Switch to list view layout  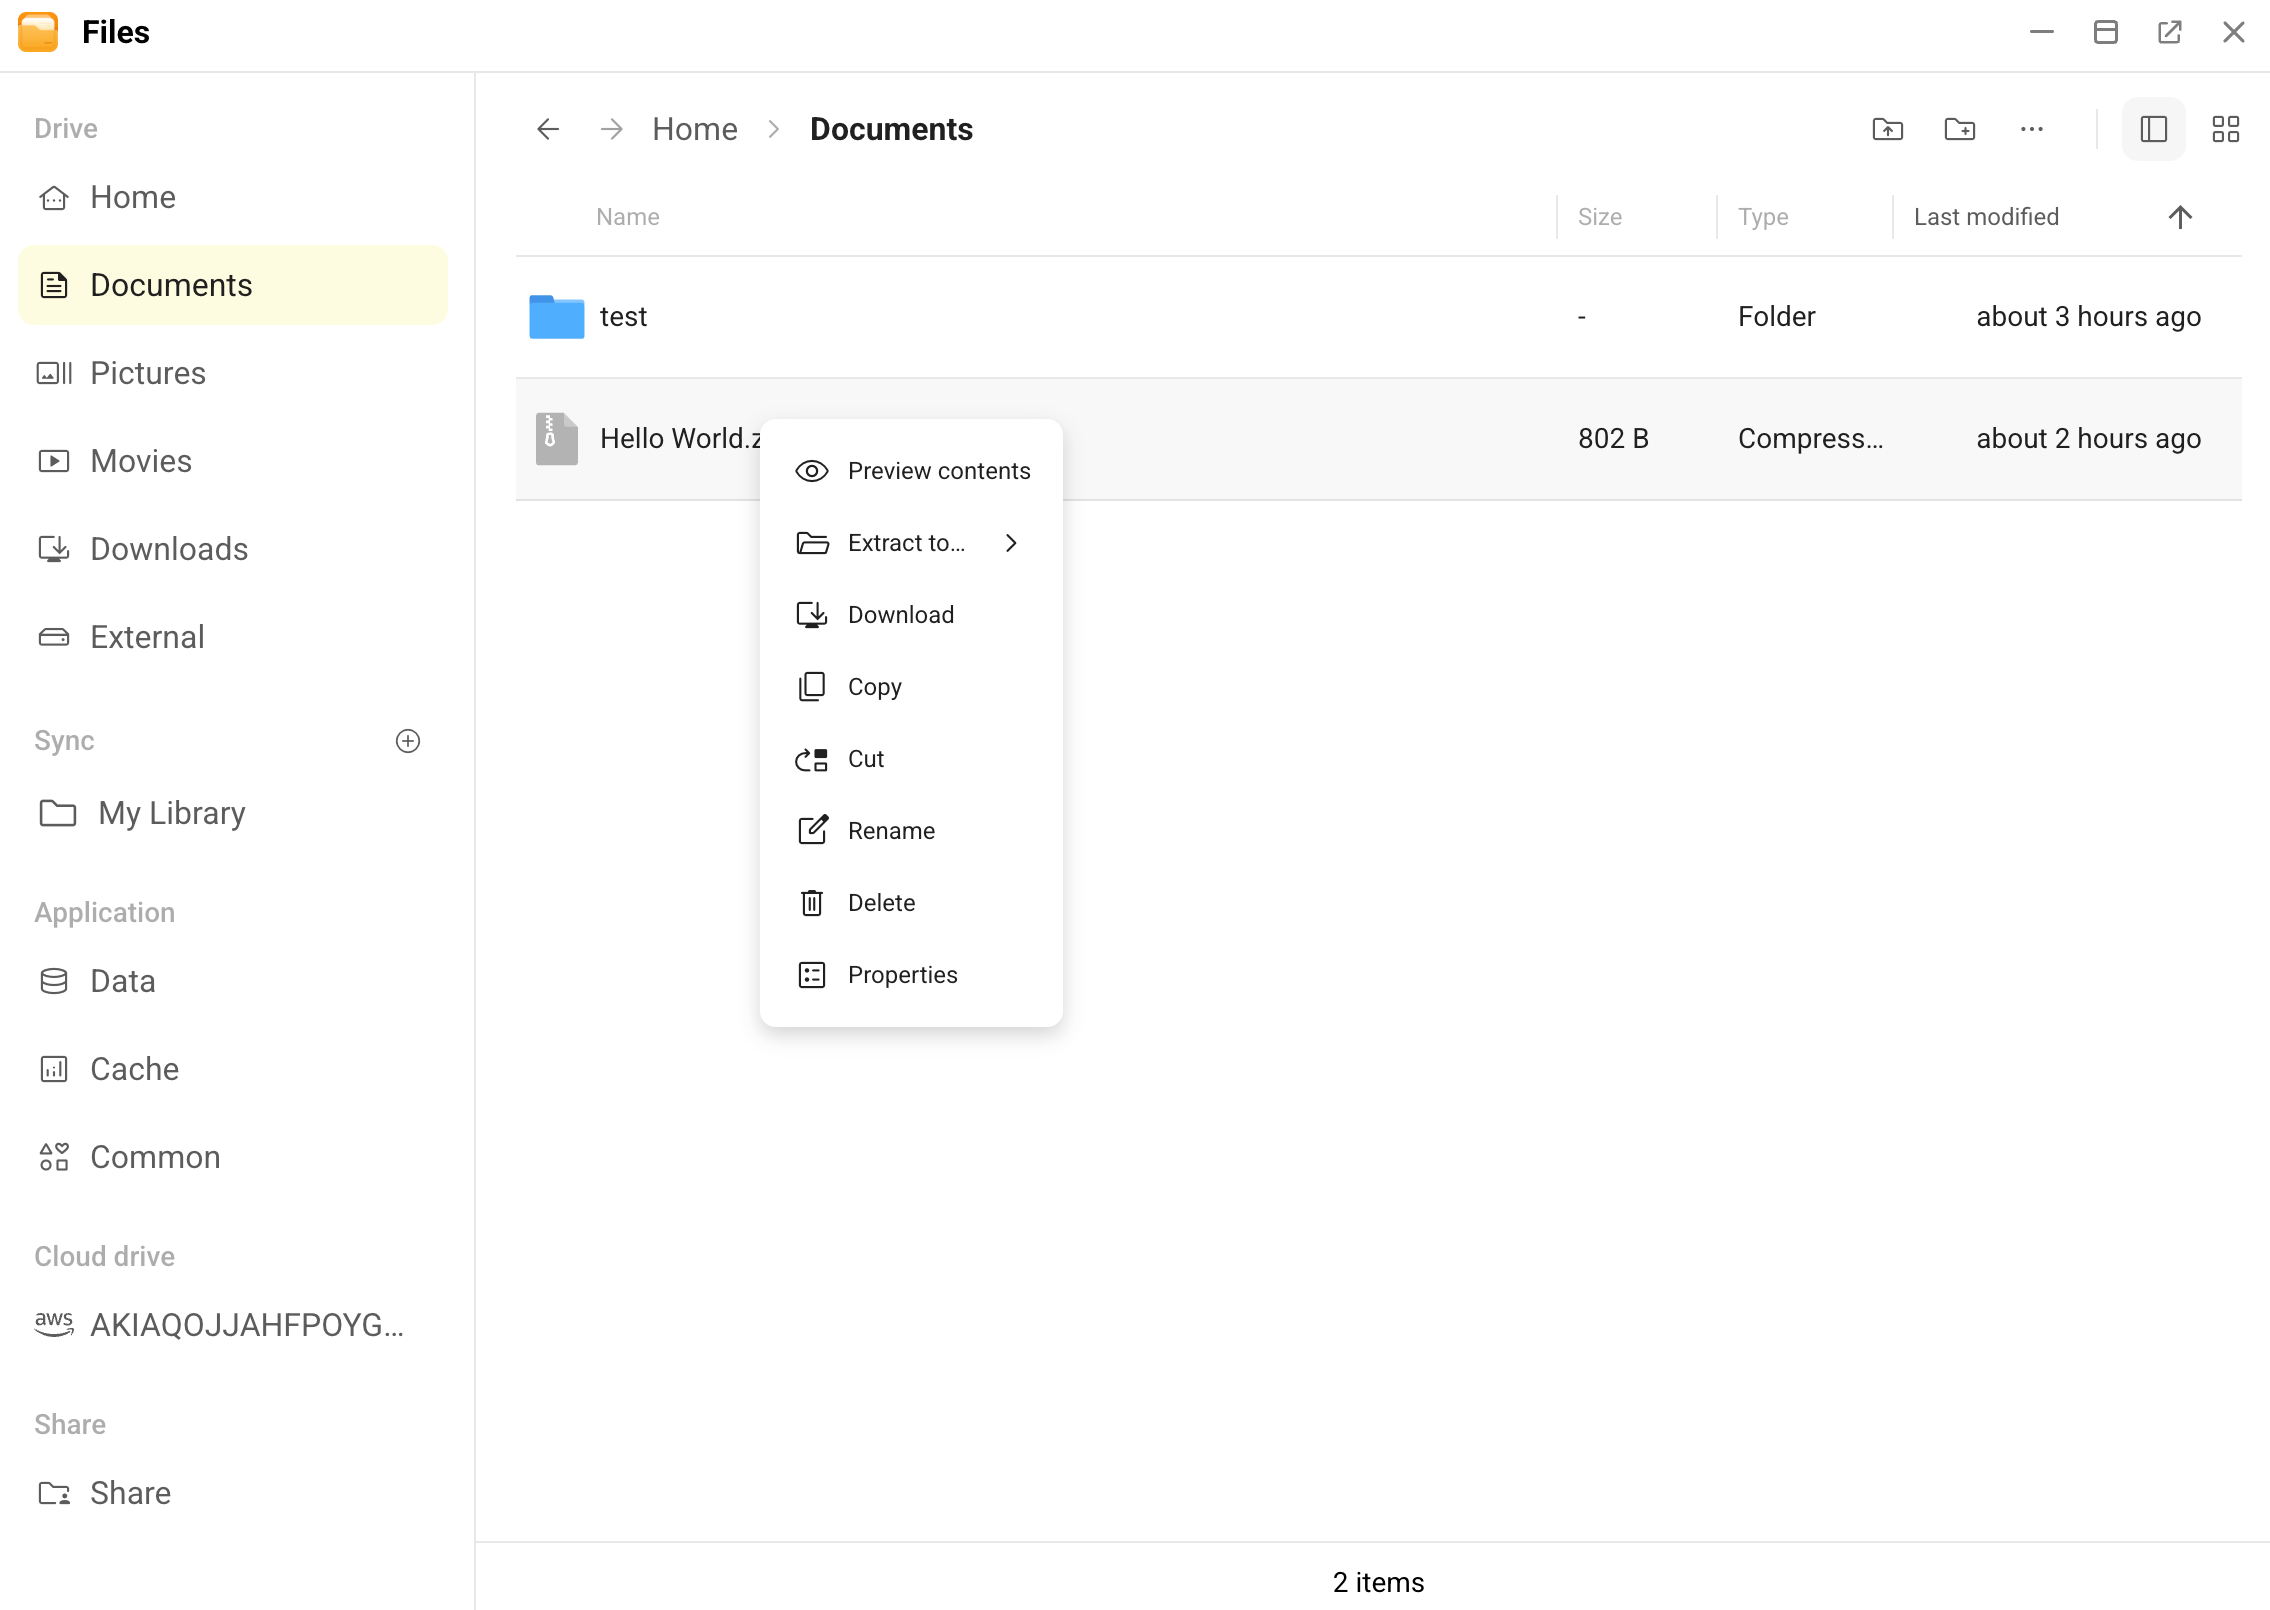(2154, 129)
